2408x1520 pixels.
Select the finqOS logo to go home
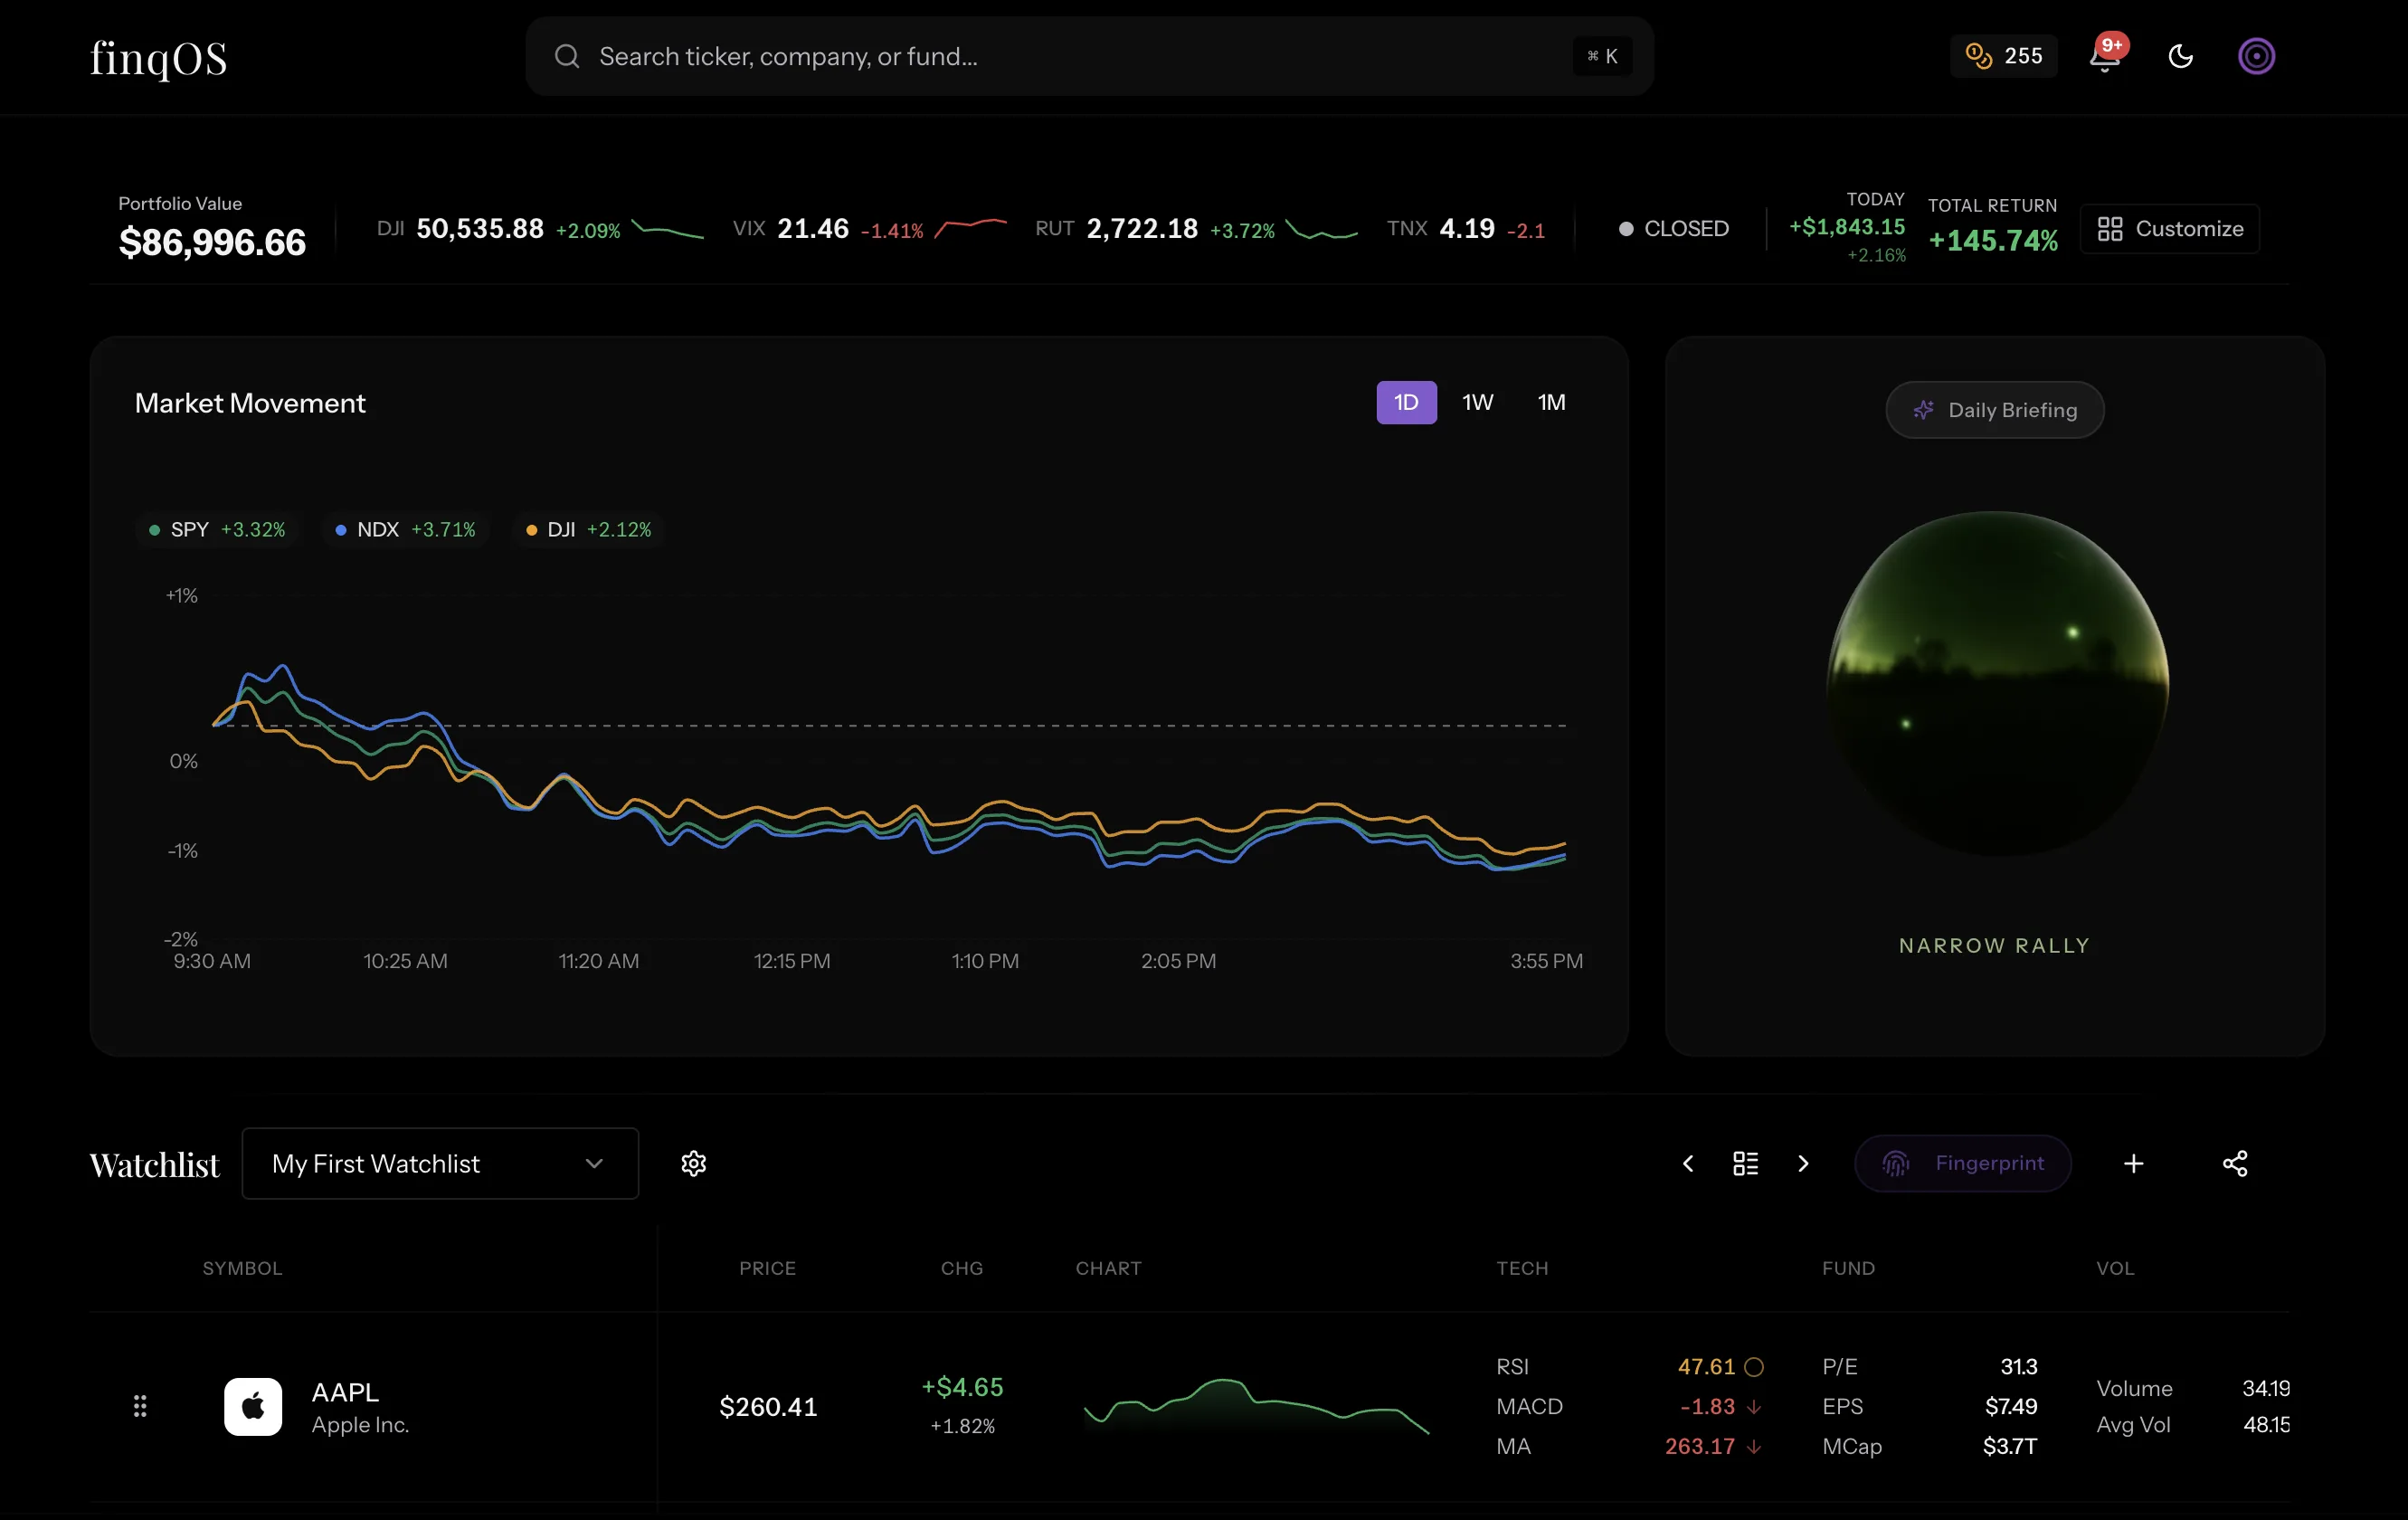pyautogui.click(x=157, y=57)
